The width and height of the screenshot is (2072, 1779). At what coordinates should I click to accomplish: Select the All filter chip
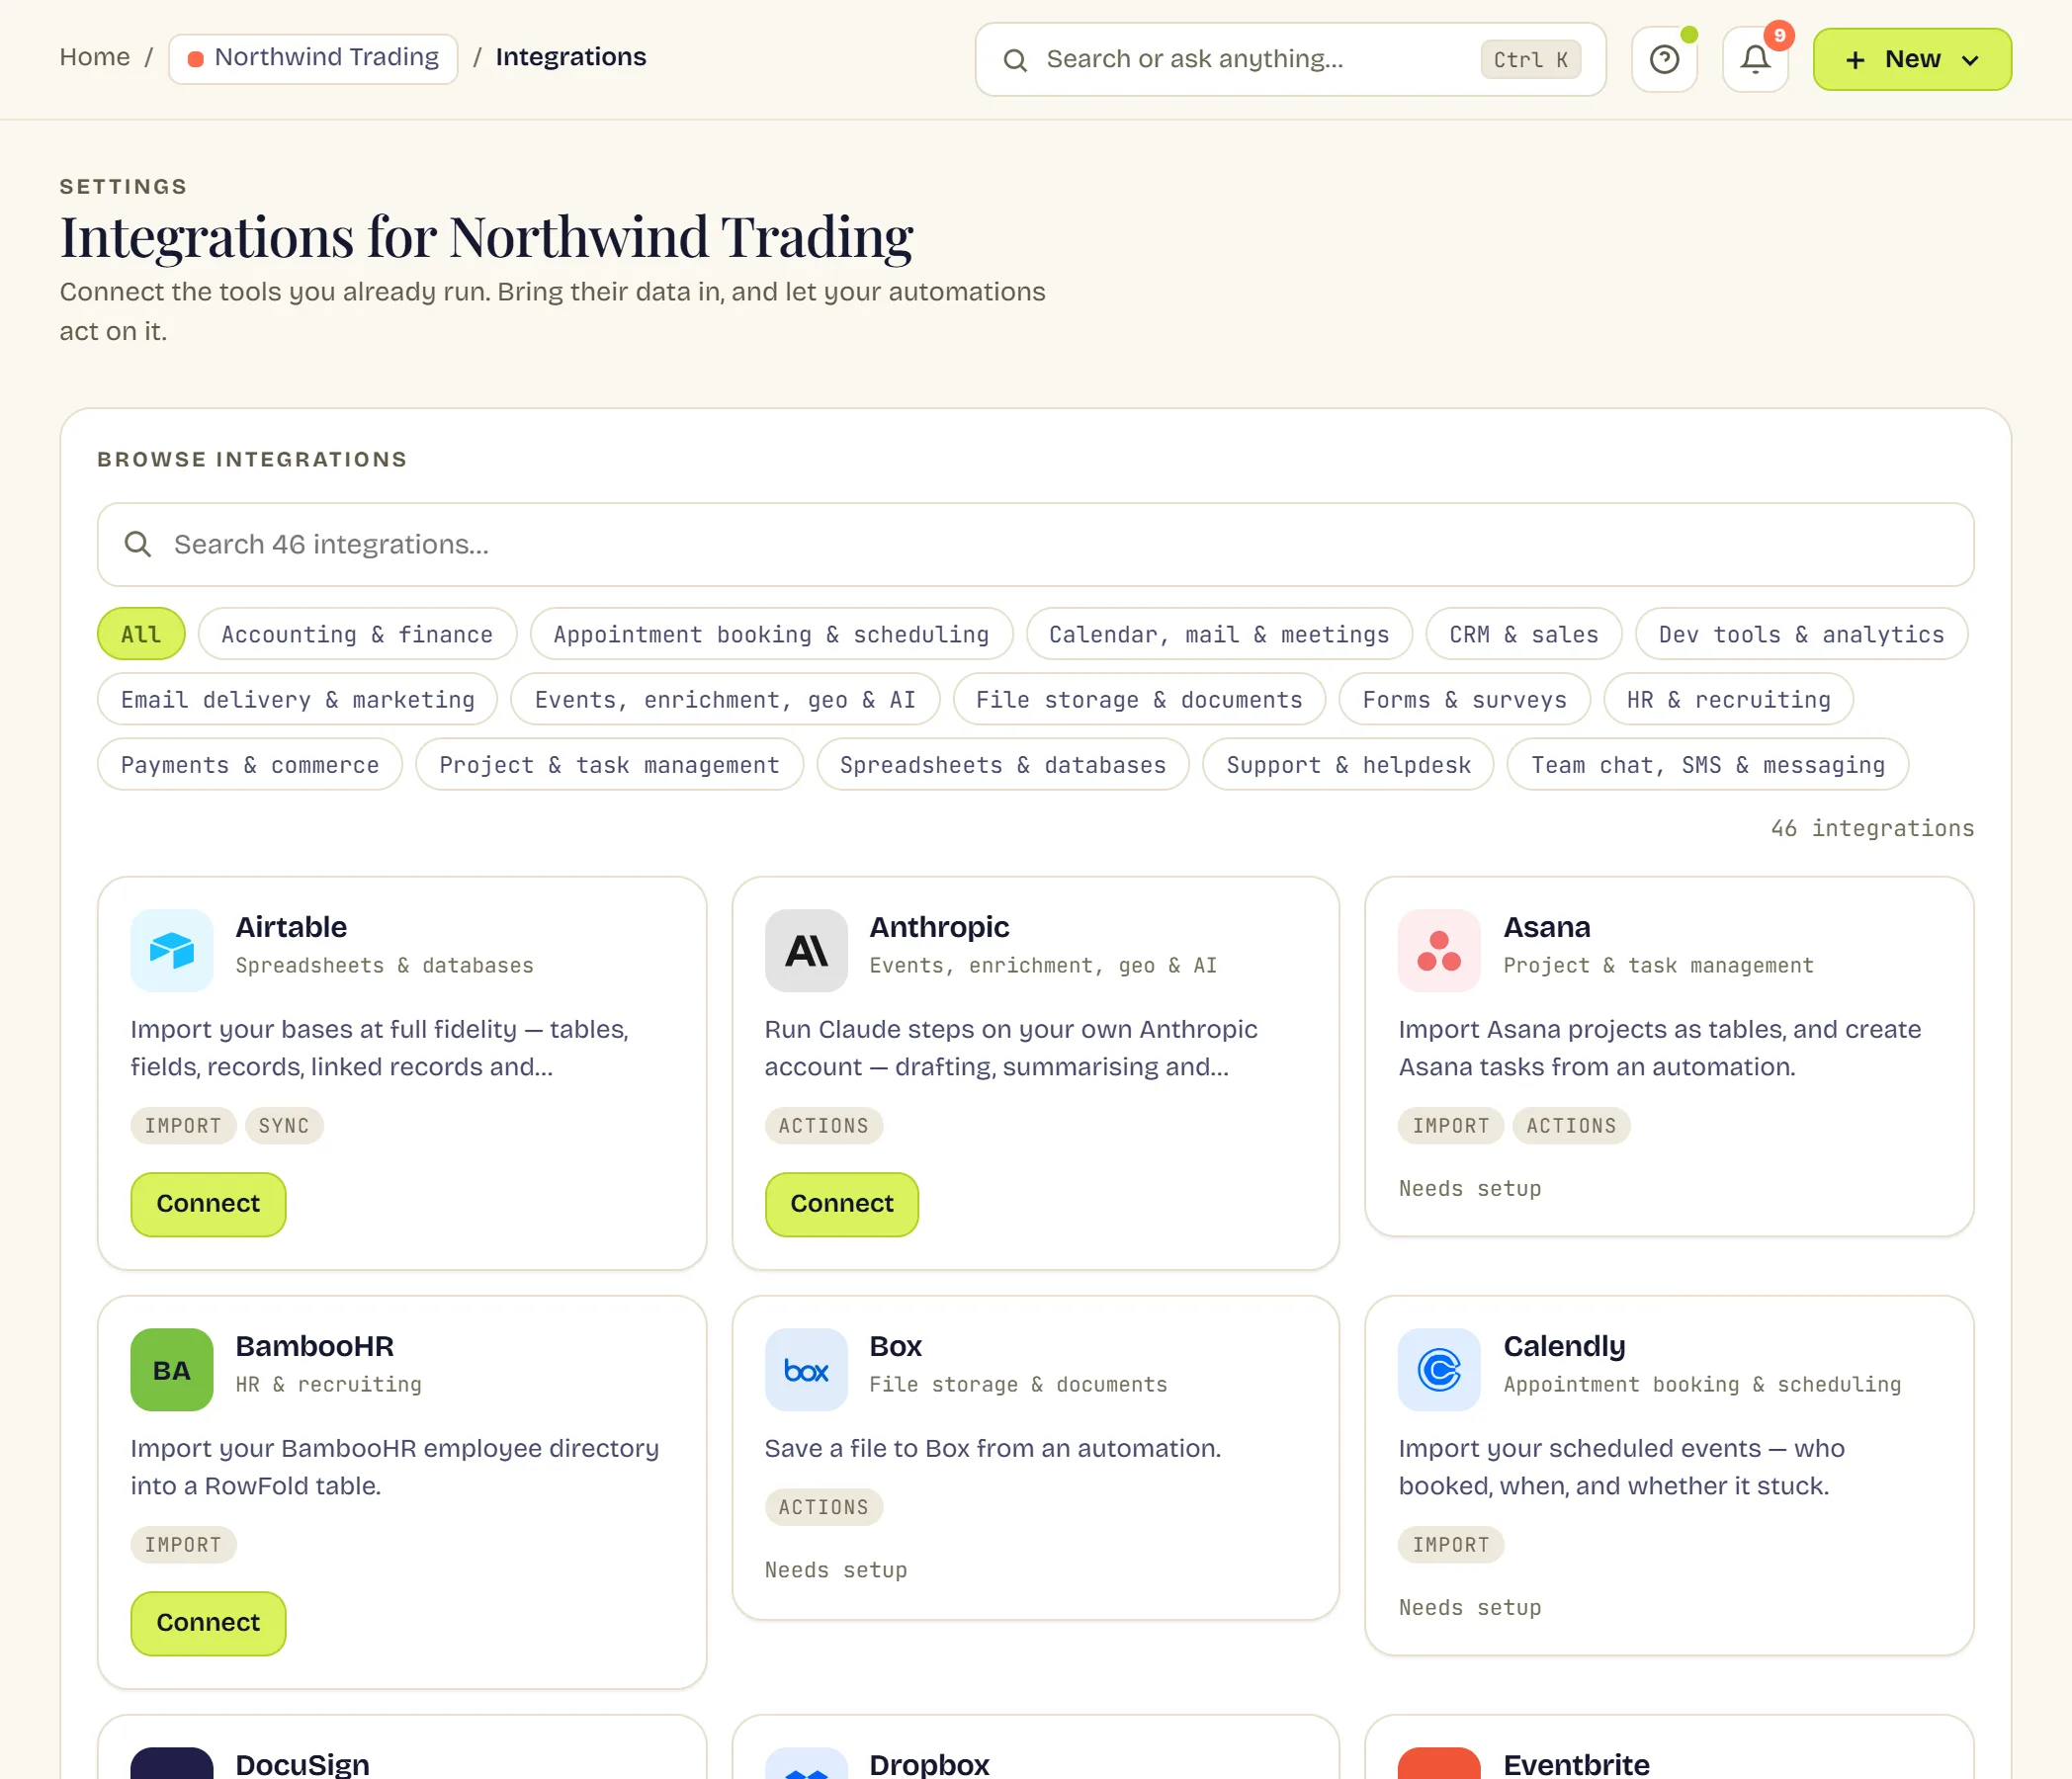click(x=141, y=634)
